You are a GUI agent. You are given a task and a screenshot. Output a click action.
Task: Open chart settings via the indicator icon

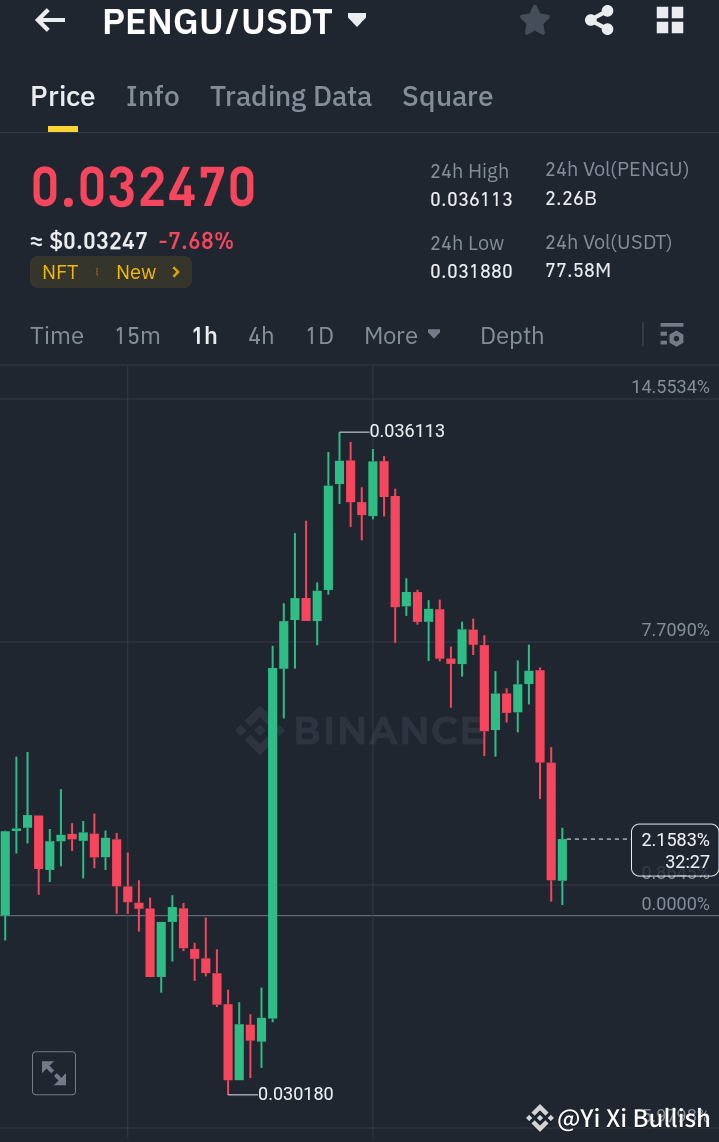(671, 335)
